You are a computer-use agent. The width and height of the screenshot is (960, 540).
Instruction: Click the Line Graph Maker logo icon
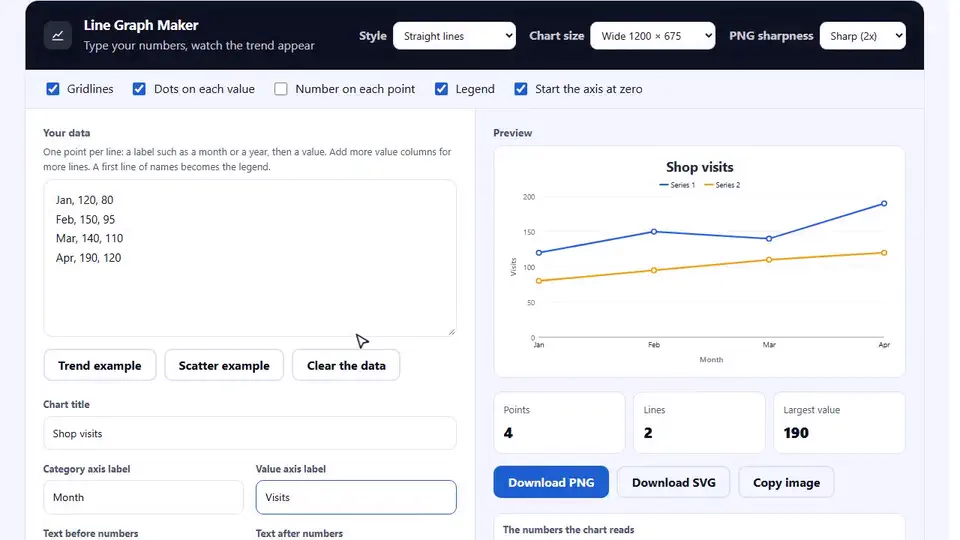point(58,36)
